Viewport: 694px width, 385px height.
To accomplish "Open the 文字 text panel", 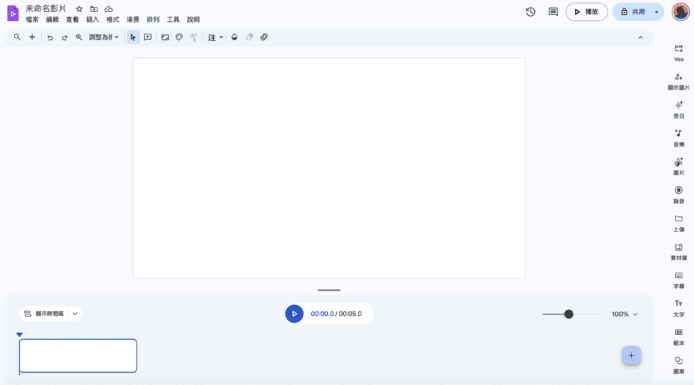I will pos(679,308).
